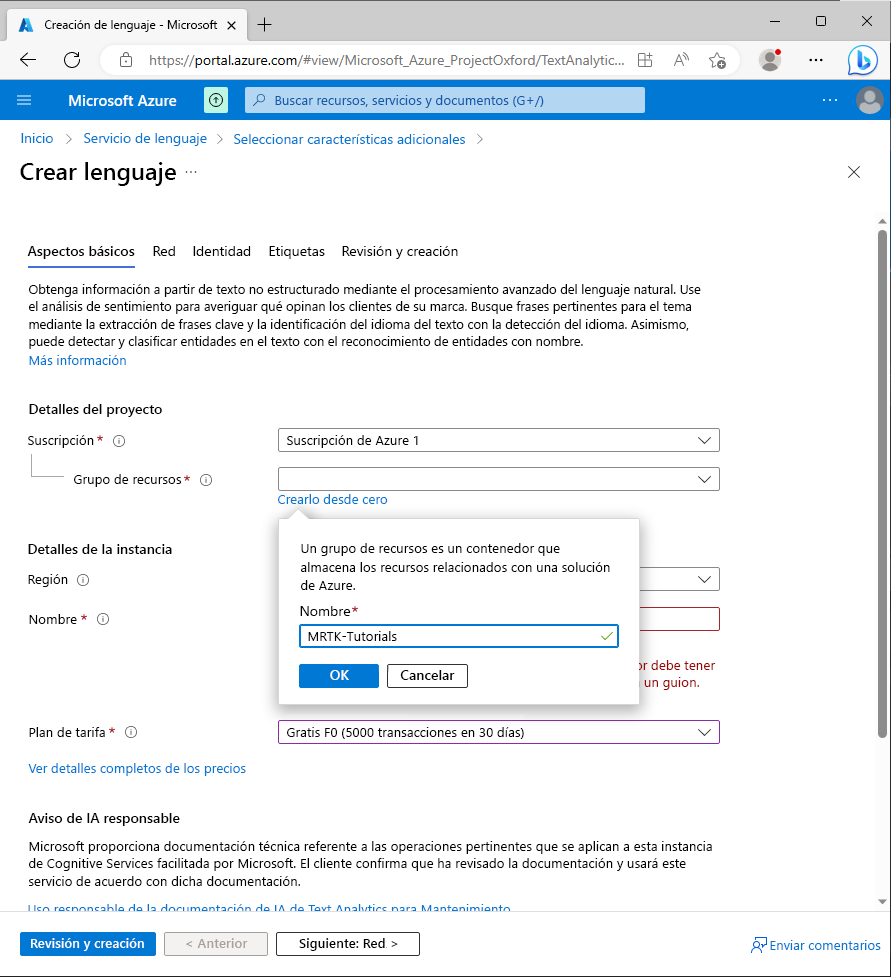
Task: Show info icon for Región
Action: click(83, 580)
